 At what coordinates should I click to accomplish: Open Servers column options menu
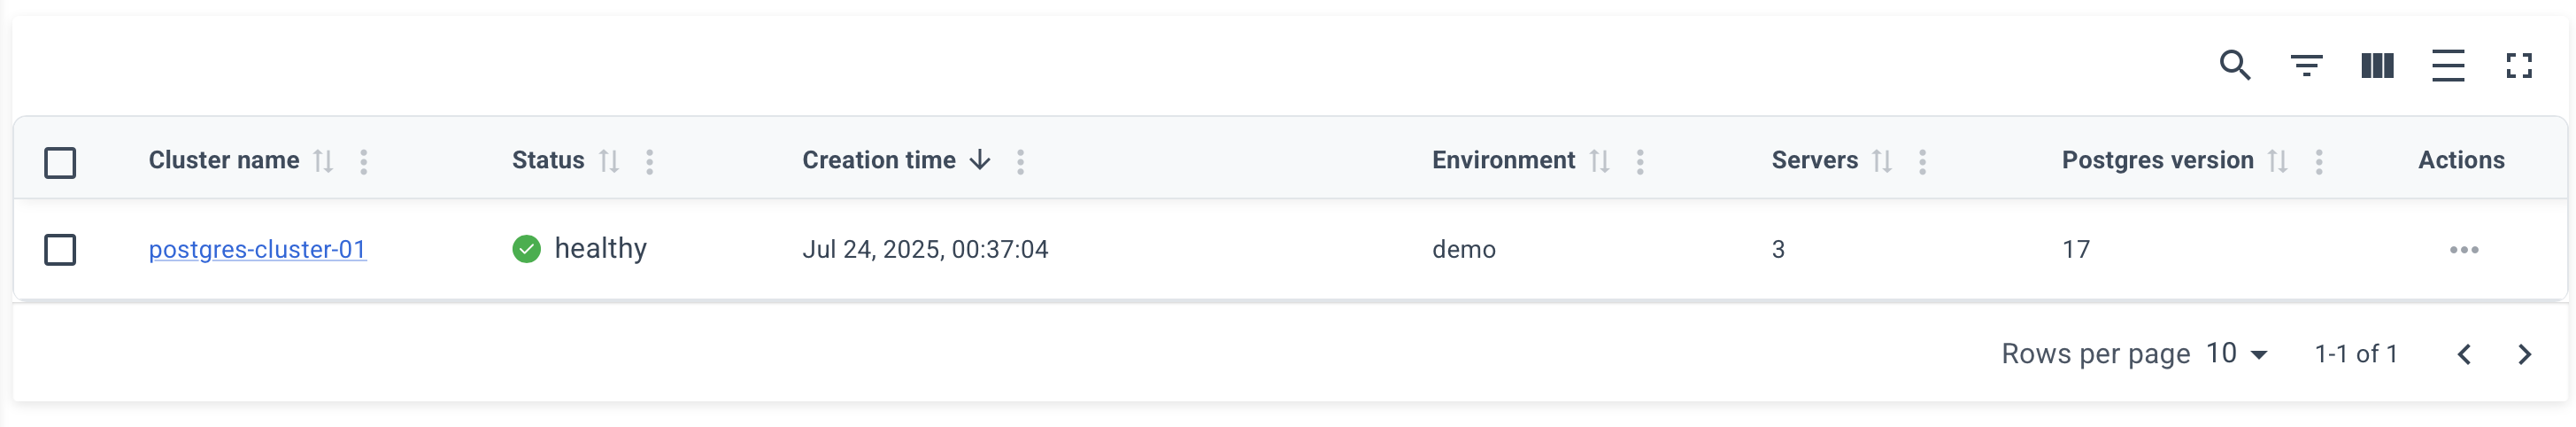click(x=1922, y=161)
